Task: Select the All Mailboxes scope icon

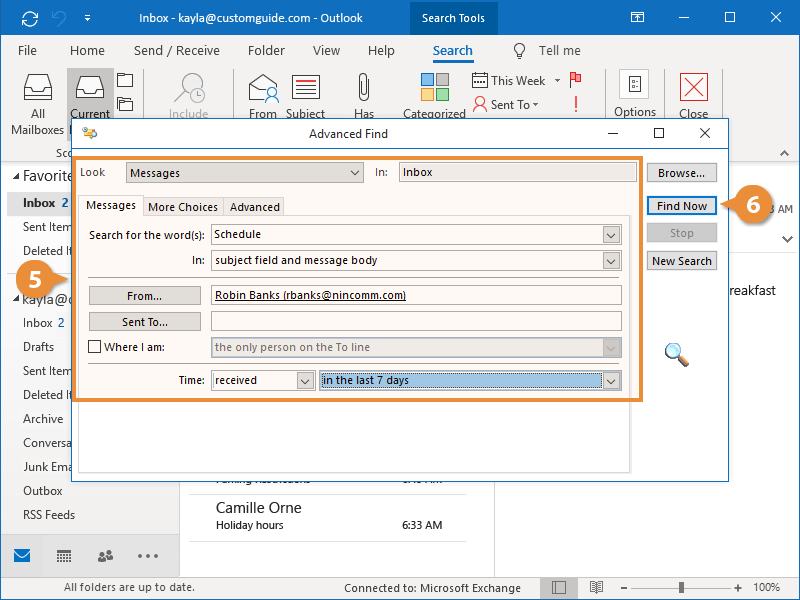Action: pos(38,87)
